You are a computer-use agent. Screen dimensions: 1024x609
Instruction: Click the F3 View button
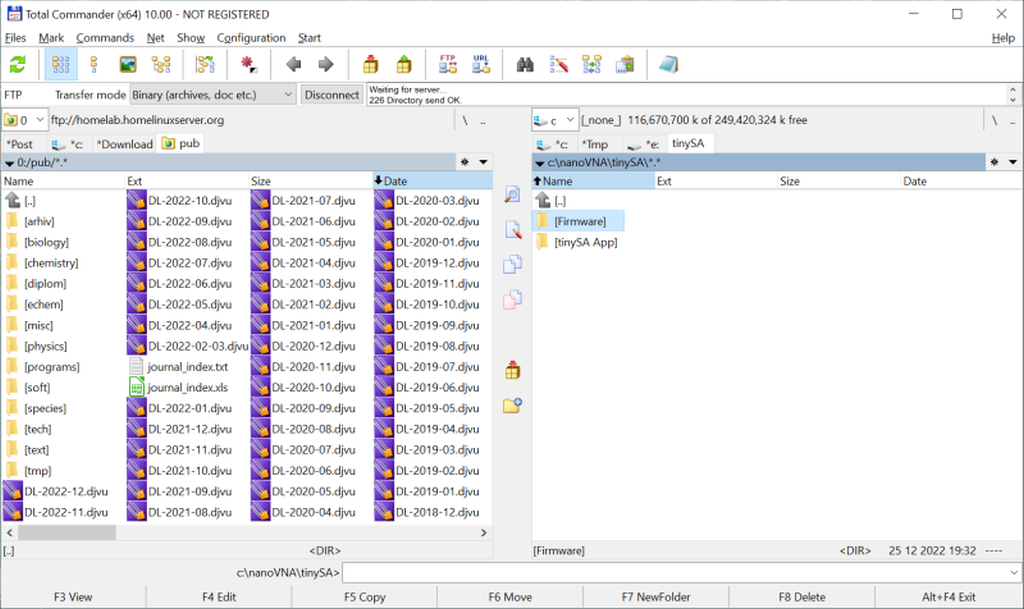click(x=73, y=597)
